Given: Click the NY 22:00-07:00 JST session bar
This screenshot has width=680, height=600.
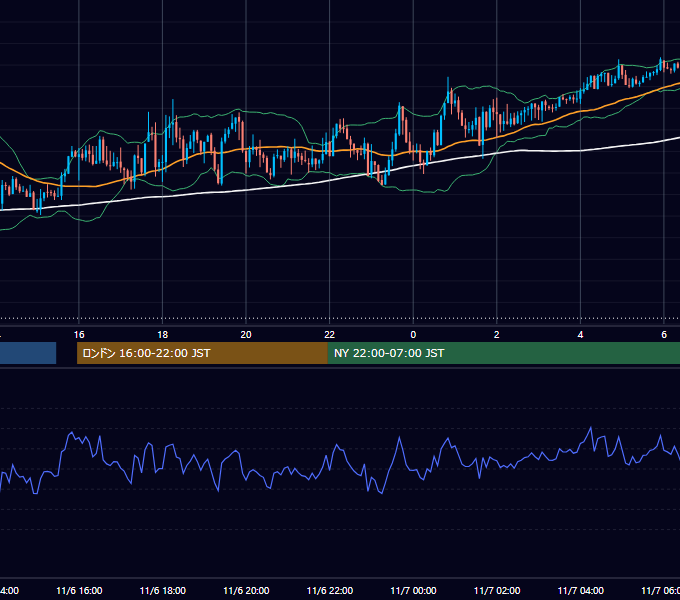Looking at the screenshot, I should [x=503, y=353].
